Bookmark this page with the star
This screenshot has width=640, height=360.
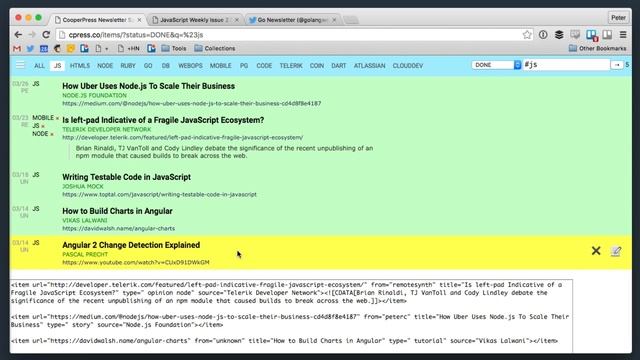pyautogui.click(x=527, y=35)
